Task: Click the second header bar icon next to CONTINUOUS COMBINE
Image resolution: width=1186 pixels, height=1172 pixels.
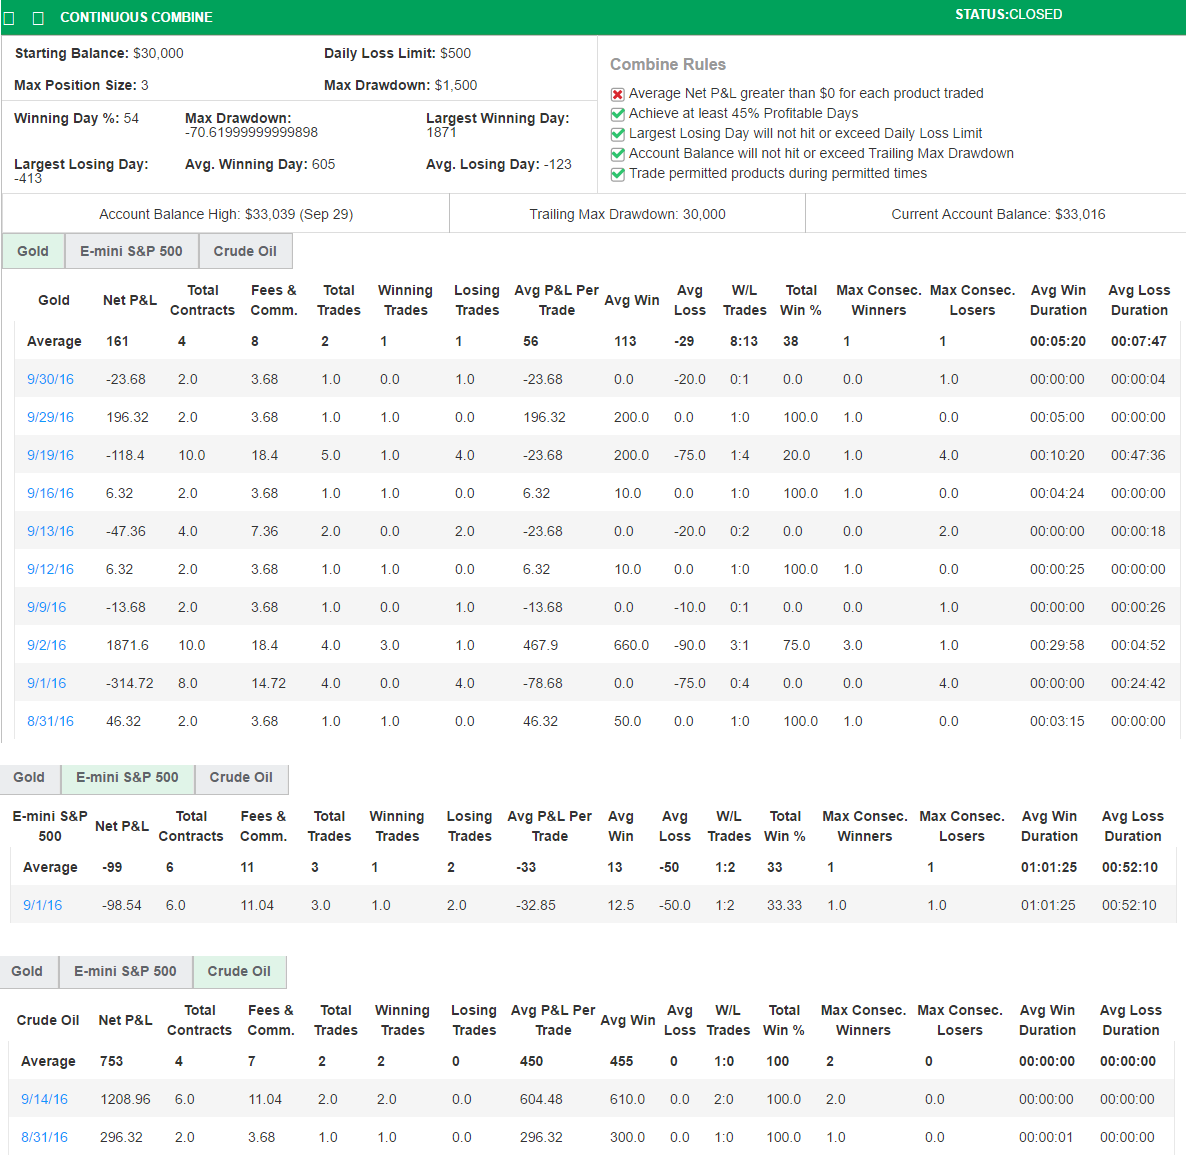Action: [36, 16]
